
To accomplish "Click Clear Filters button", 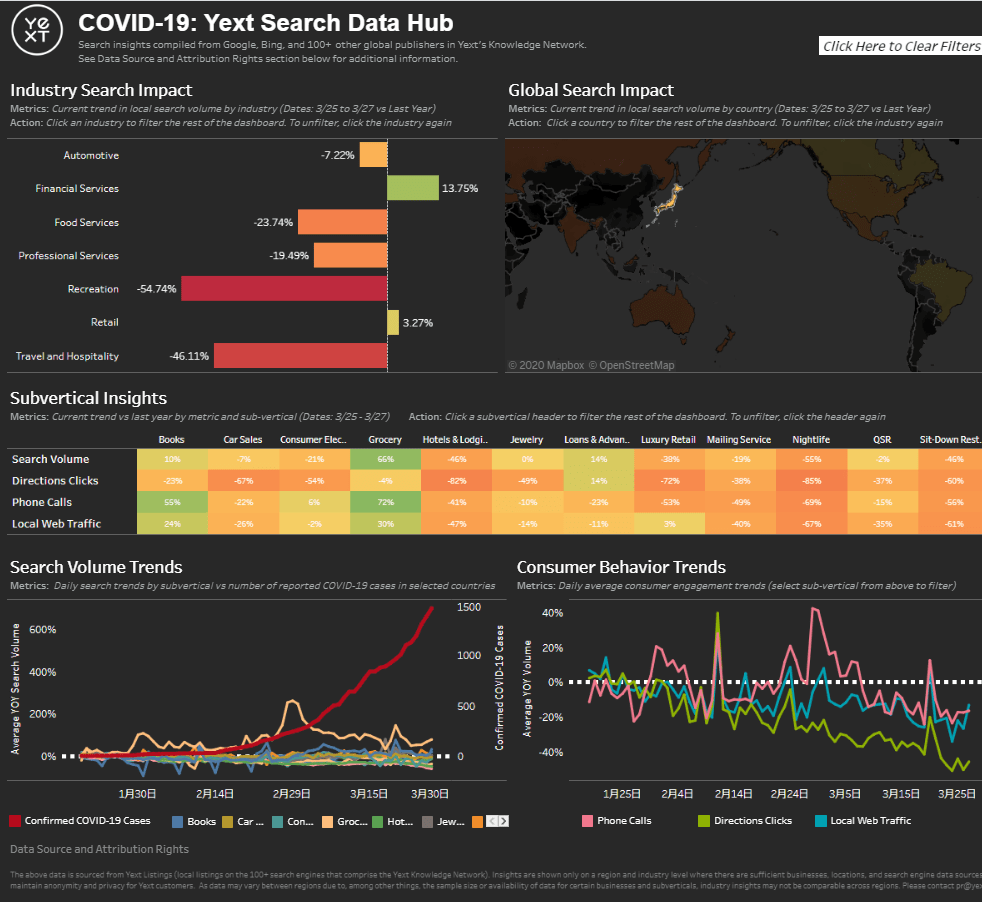I will pyautogui.click(x=900, y=46).
